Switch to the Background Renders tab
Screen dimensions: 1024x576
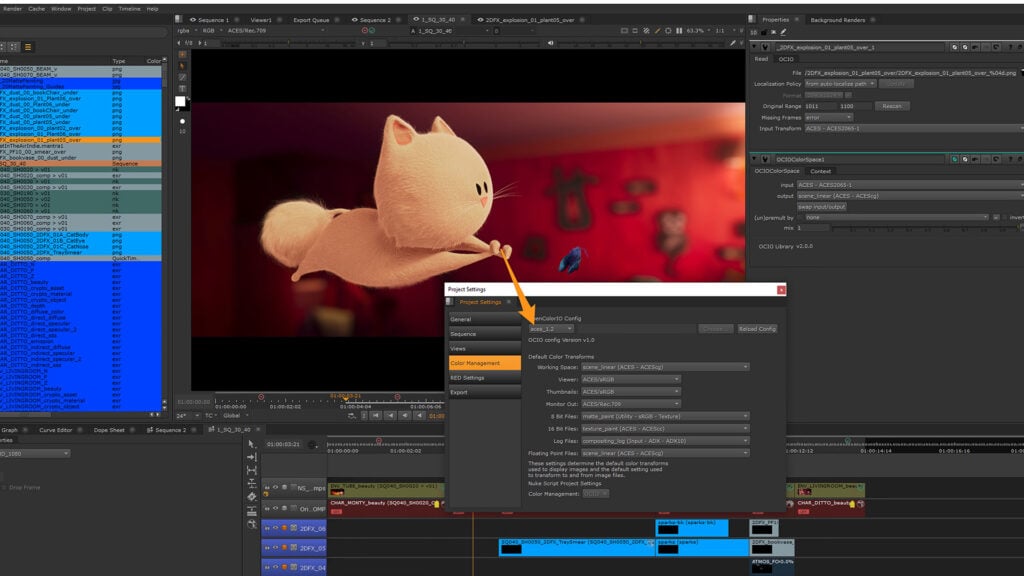tap(837, 20)
